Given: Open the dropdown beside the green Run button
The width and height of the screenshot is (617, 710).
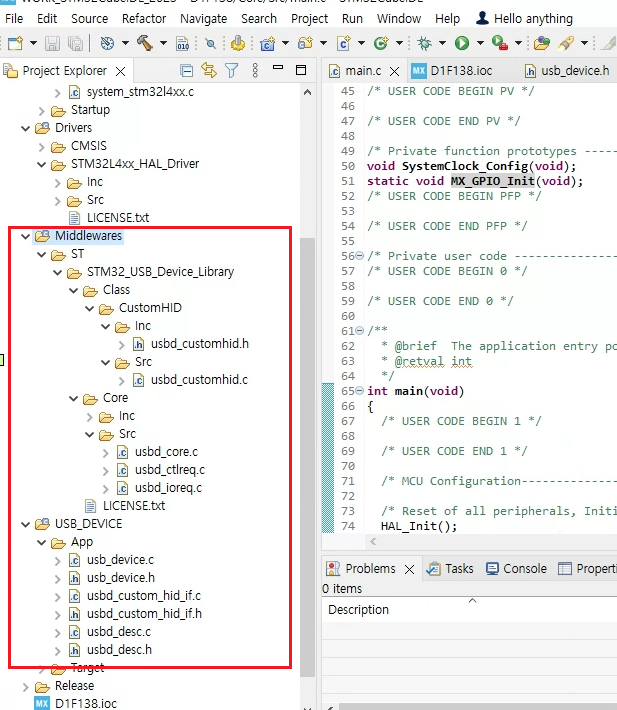Looking at the screenshot, I should 480,43.
